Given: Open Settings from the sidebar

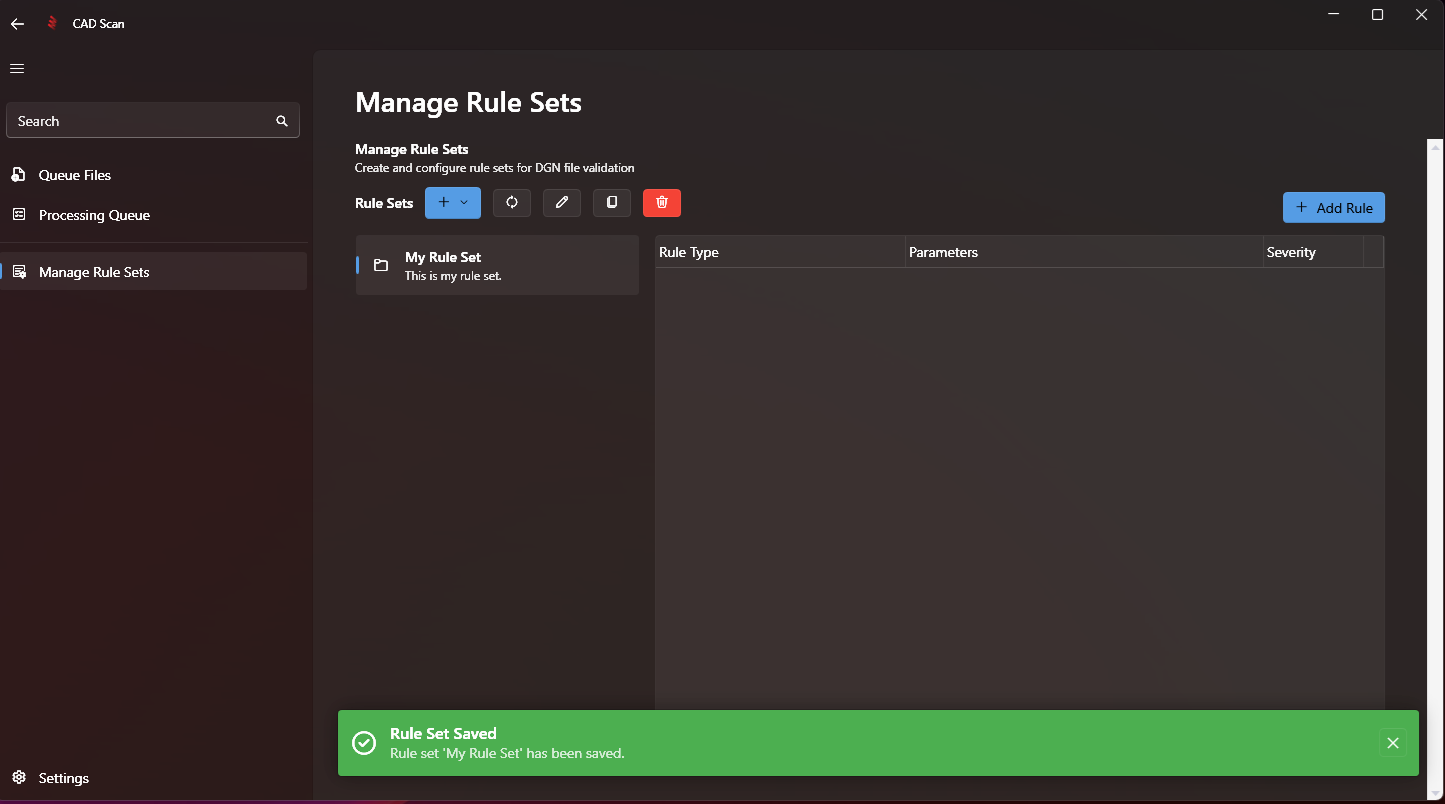Looking at the screenshot, I should pyautogui.click(x=63, y=778).
